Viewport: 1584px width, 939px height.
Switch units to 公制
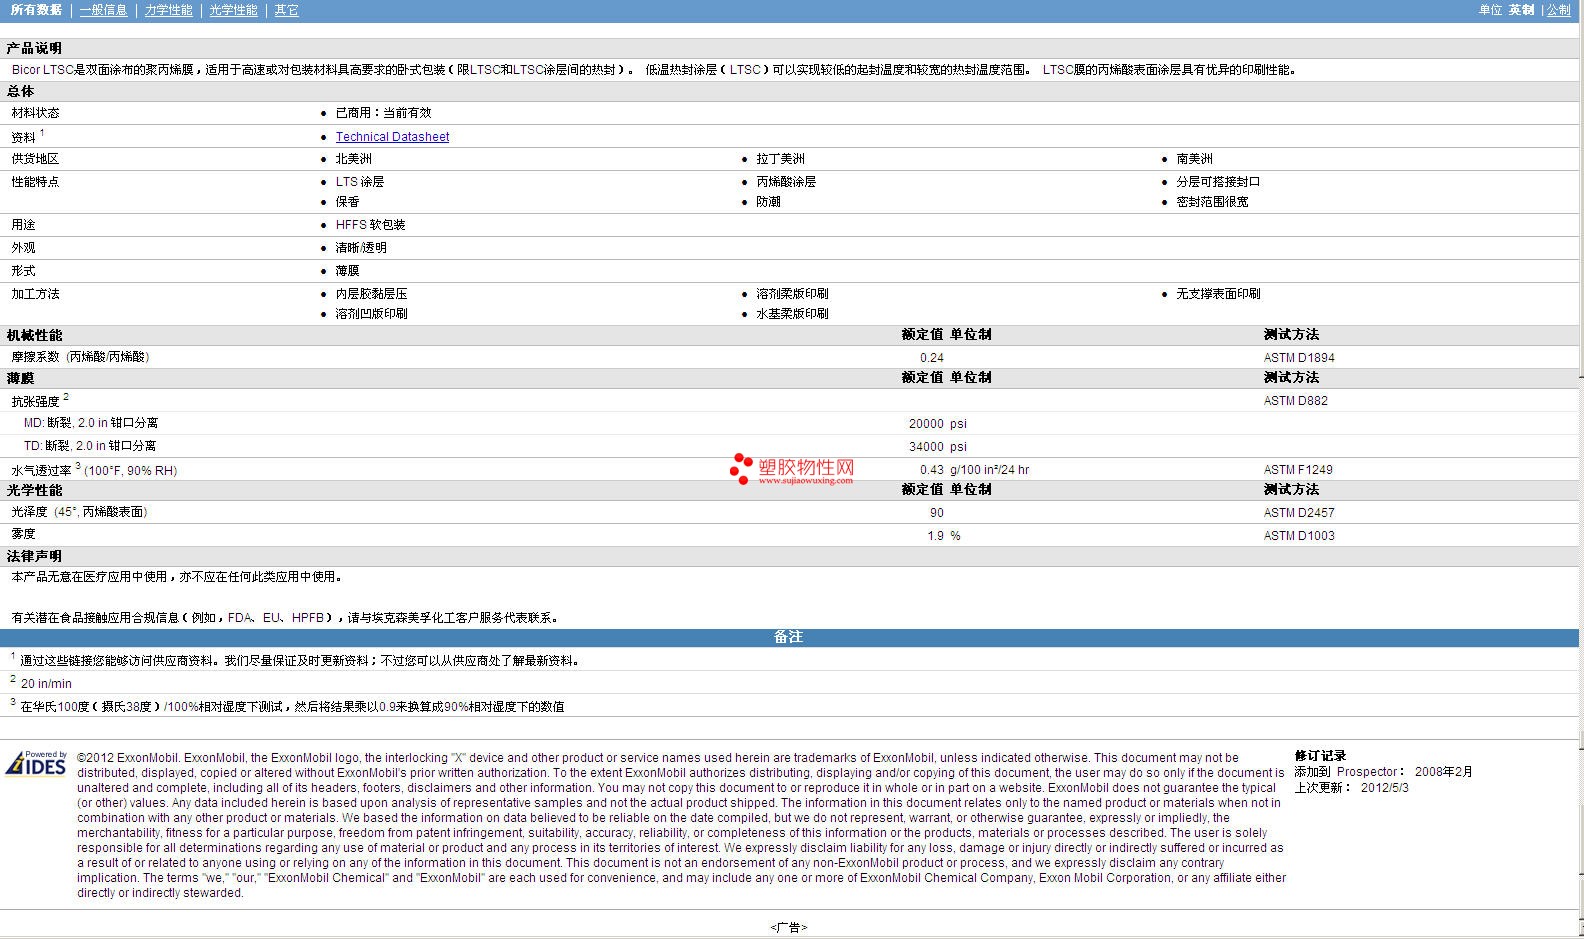[x=1558, y=10]
